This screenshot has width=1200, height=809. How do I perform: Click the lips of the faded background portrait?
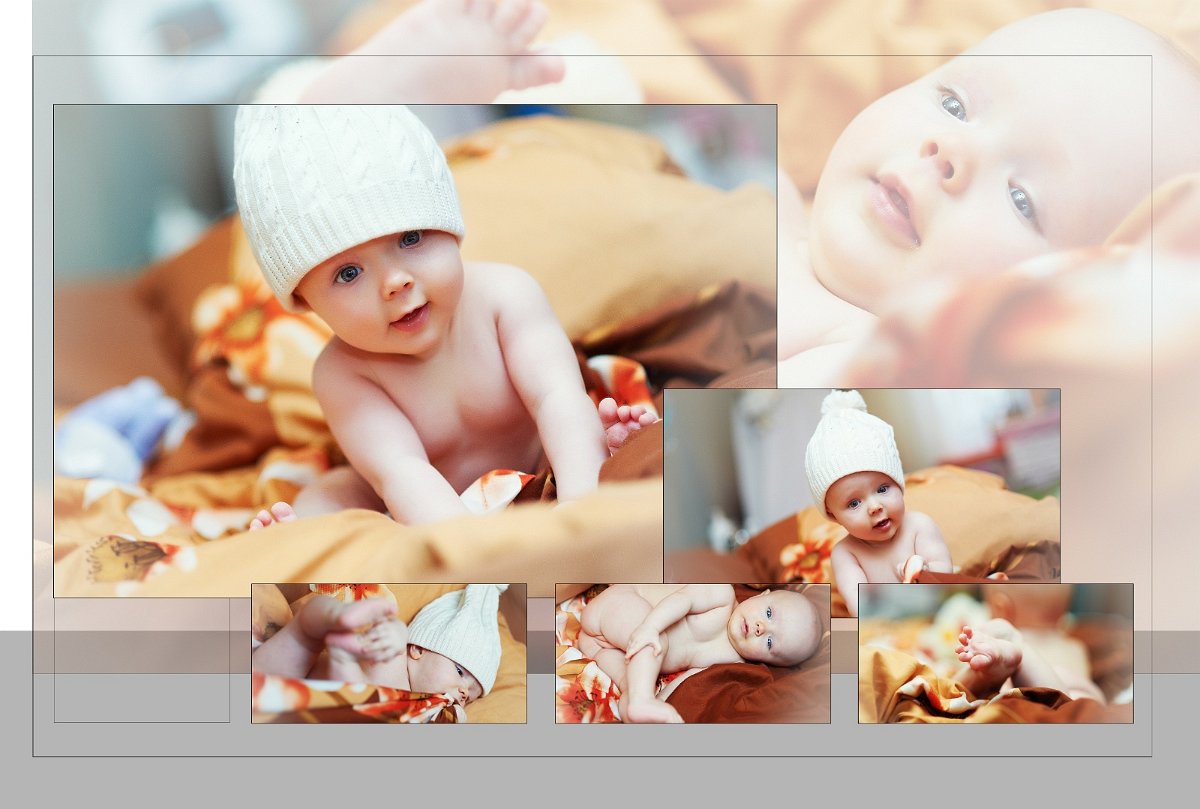pyautogui.click(x=895, y=208)
